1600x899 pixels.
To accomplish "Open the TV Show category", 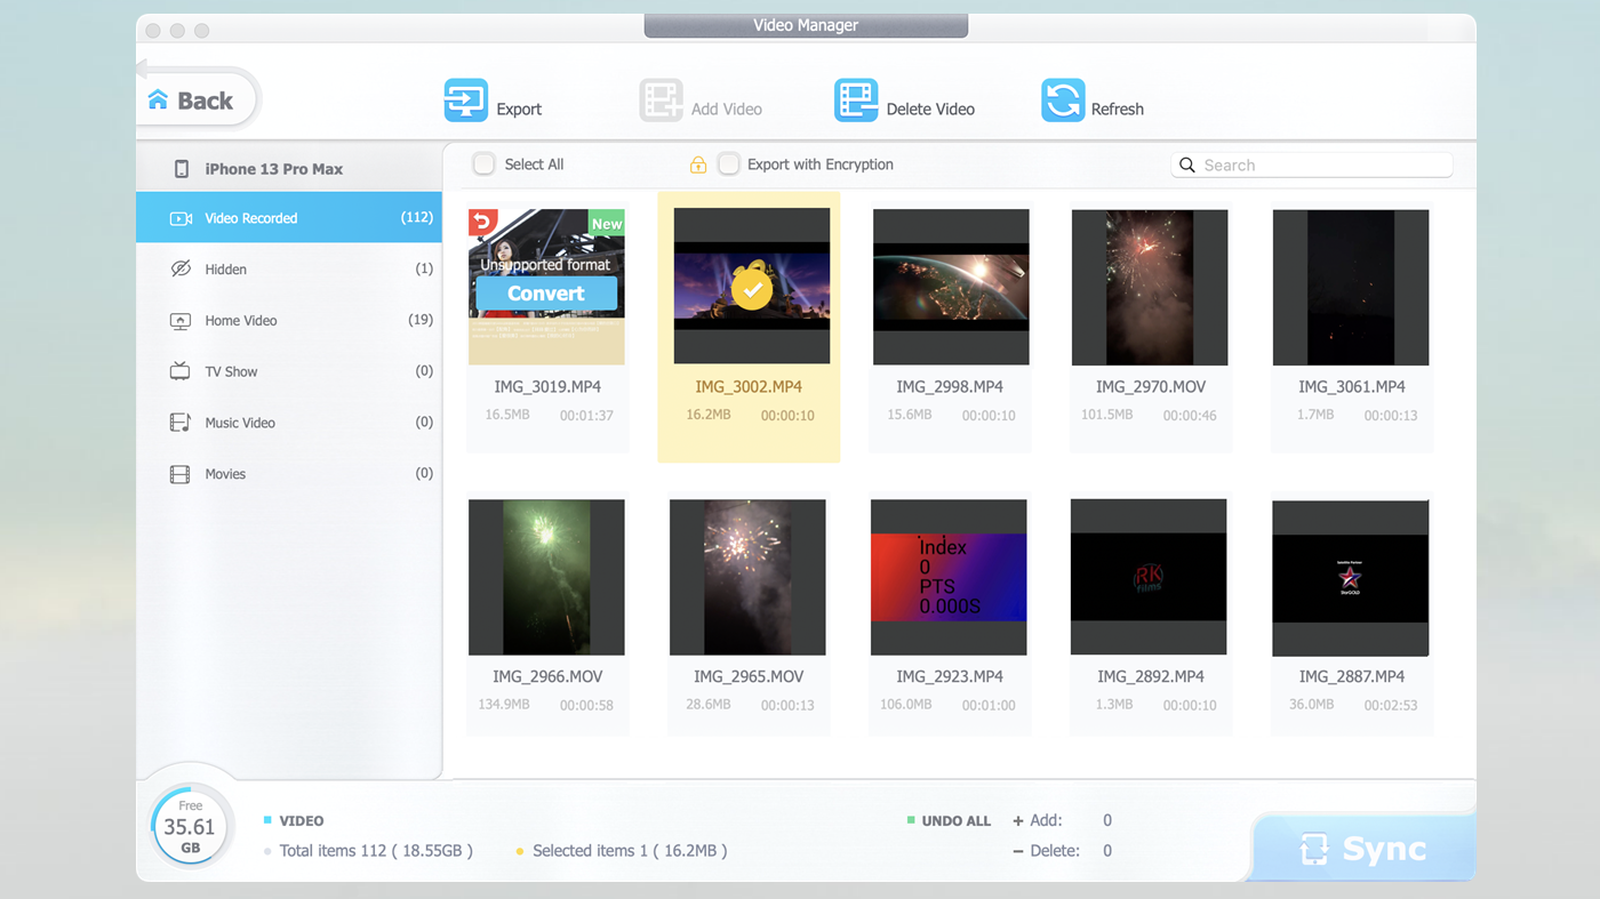I will [289, 371].
